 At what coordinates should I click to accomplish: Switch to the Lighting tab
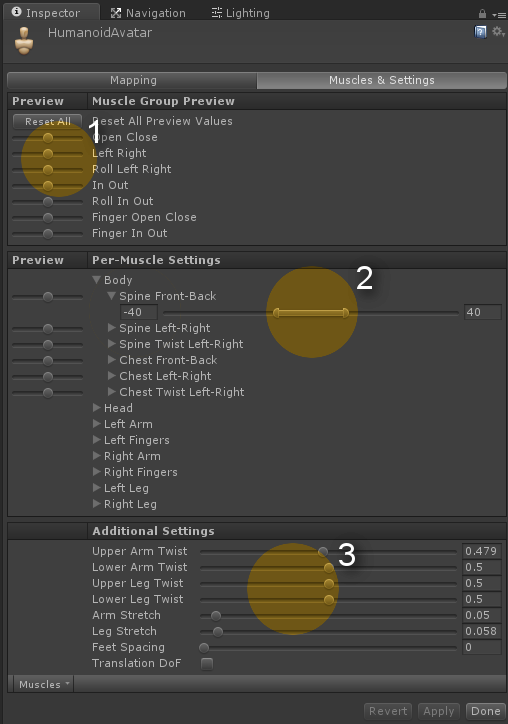click(x=241, y=13)
